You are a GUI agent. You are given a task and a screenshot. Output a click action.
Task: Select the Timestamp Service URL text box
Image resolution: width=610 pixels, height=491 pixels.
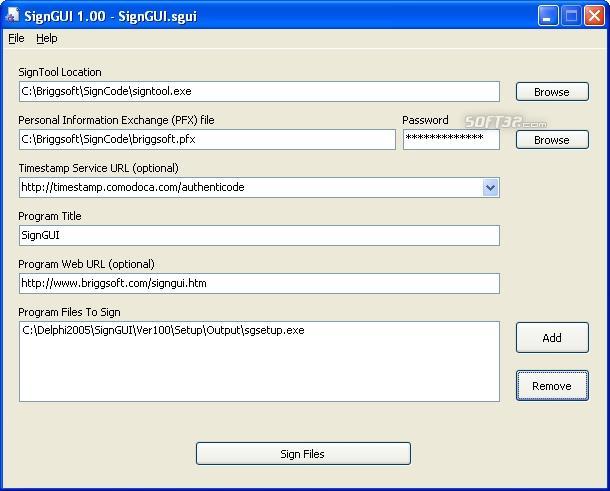[x=251, y=188]
